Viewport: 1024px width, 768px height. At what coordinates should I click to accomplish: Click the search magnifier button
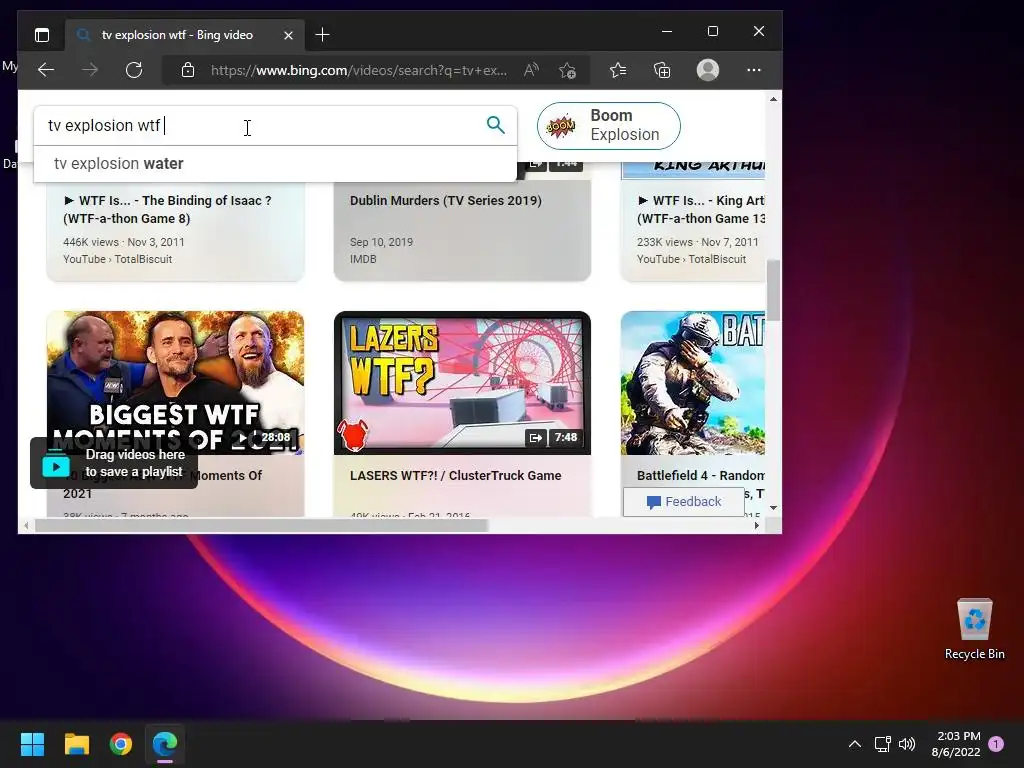(496, 125)
